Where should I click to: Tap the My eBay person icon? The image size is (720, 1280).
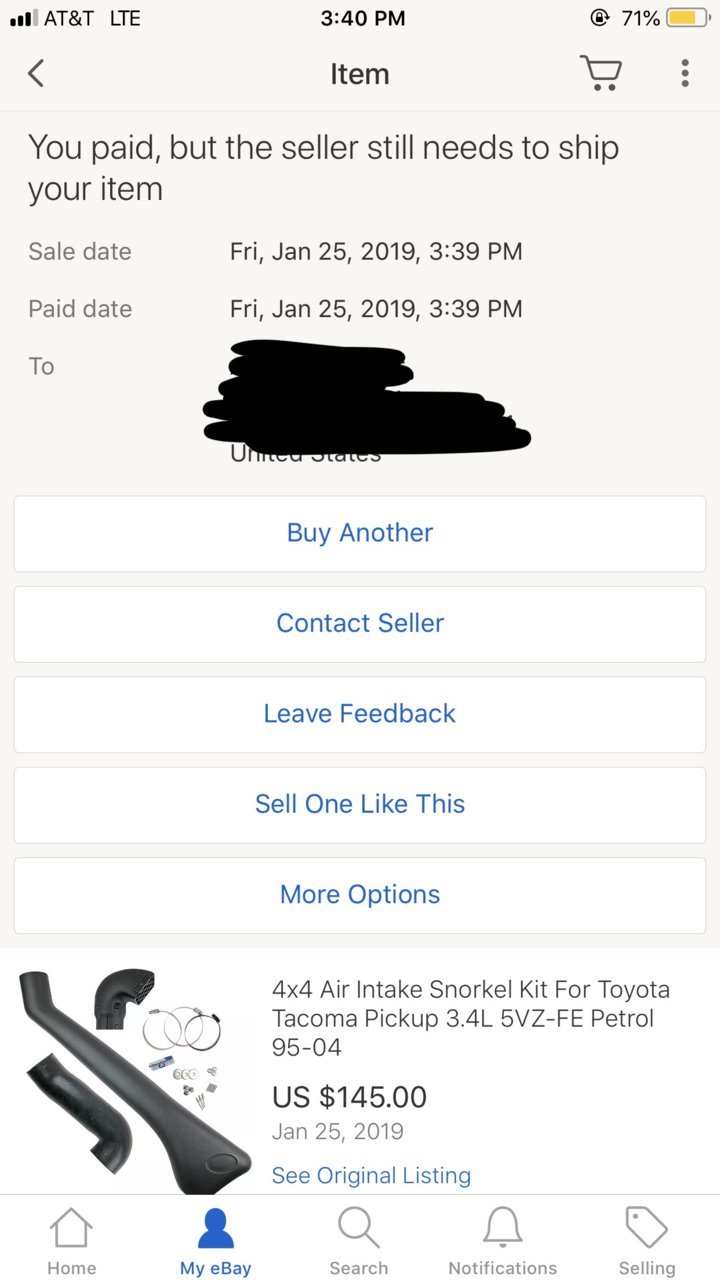point(216,1229)
